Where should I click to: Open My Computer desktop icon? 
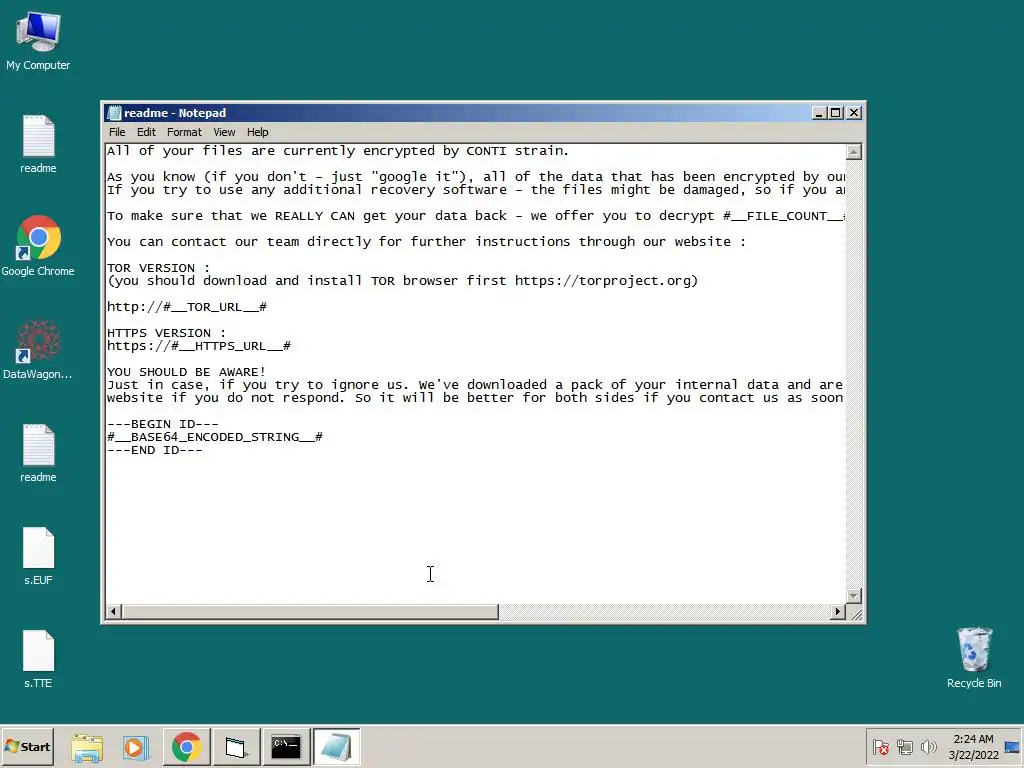point(38,40)
